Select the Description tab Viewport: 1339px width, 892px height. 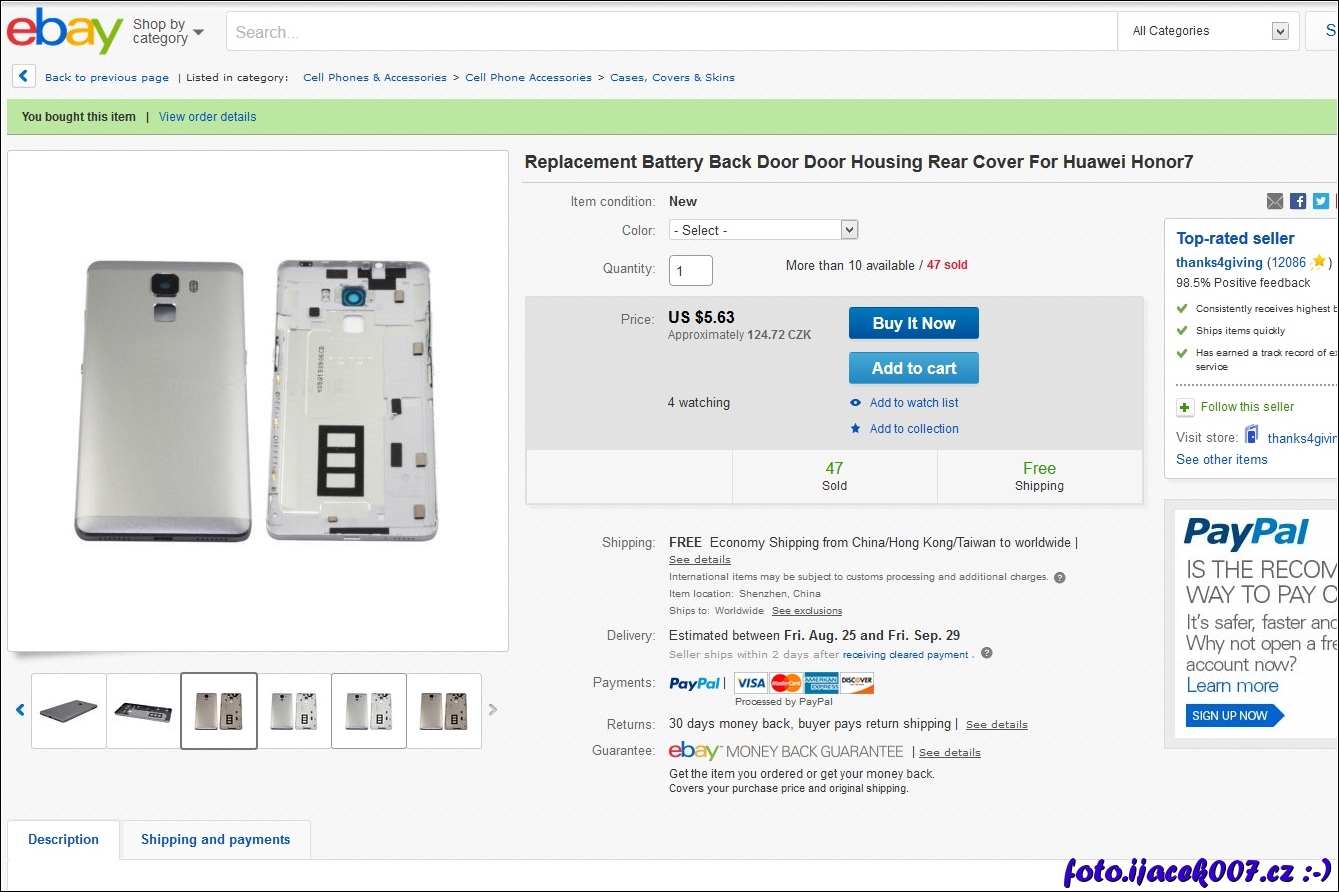tap(63, 840)
